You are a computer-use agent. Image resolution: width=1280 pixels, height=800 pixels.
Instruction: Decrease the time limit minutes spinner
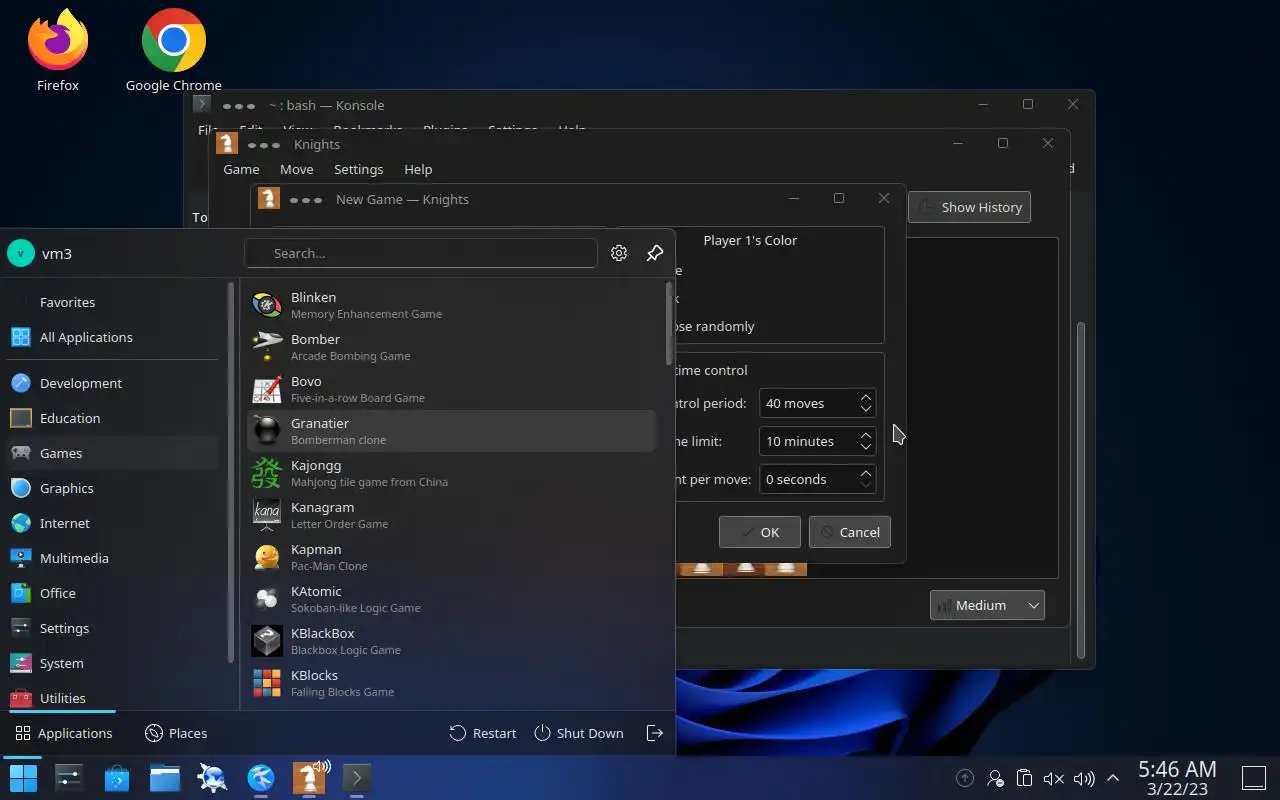pyautogui.click(x=866, y=448)
